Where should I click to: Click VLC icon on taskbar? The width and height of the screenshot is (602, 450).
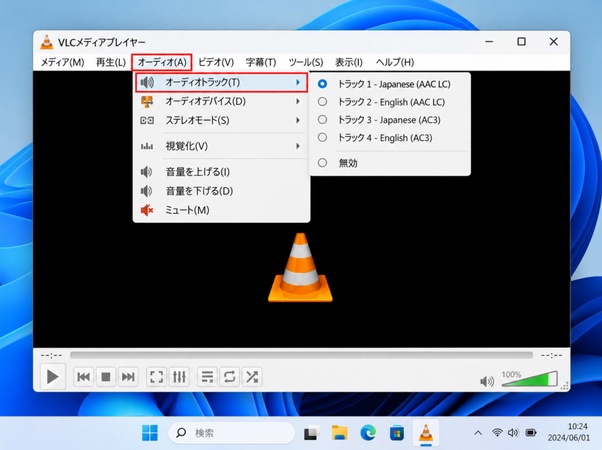pyautogui.click(x=425, y=433)
